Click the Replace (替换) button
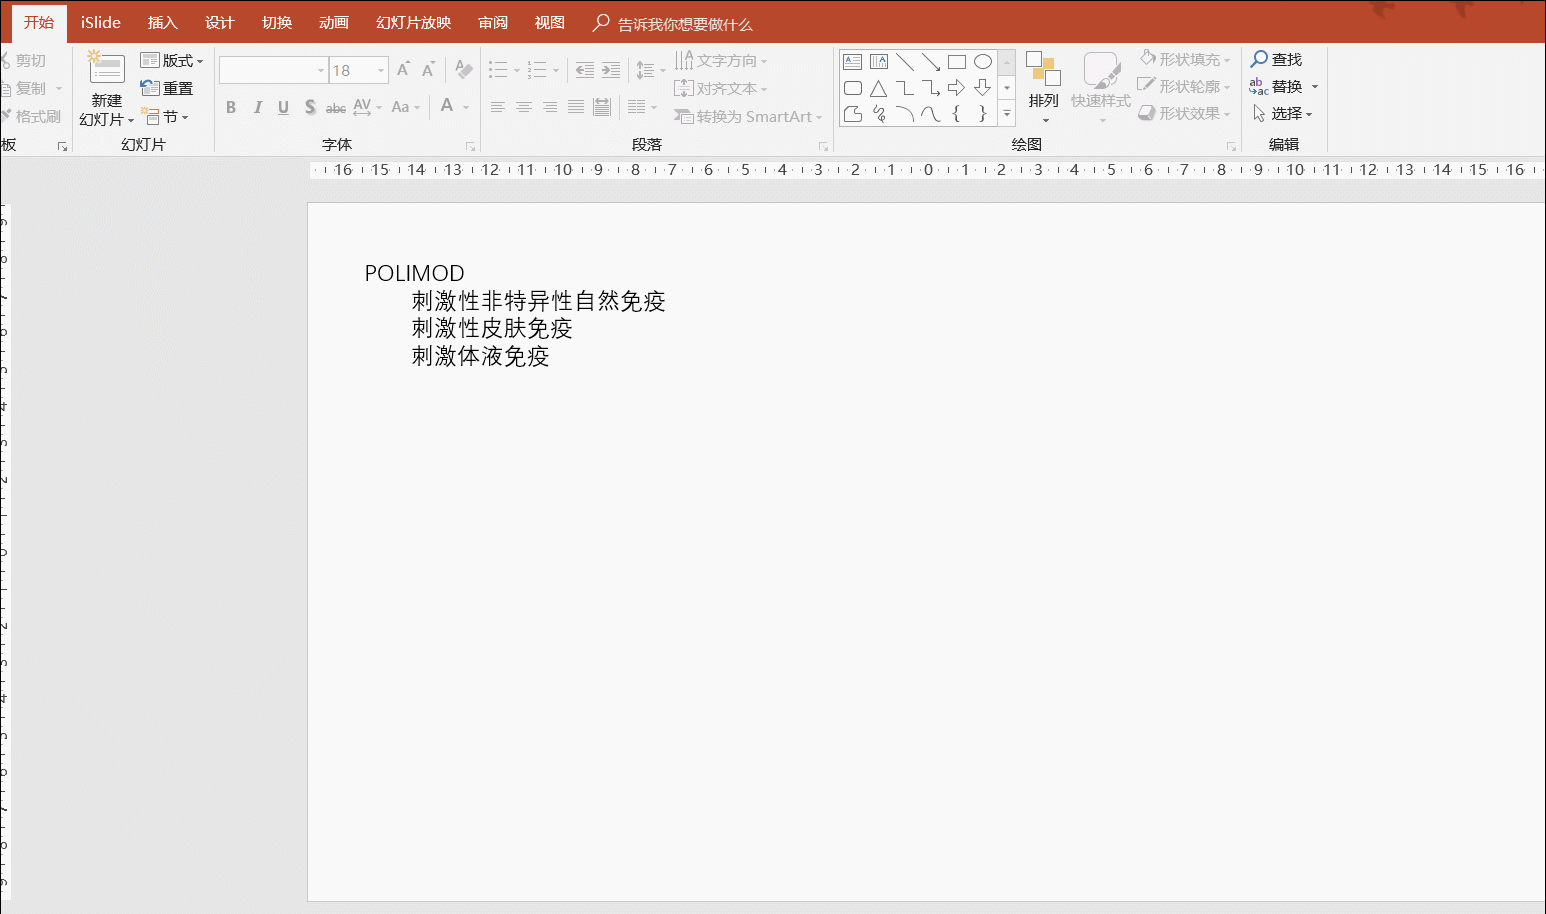Screen dimensions: 1546x914 point(1284,87)
